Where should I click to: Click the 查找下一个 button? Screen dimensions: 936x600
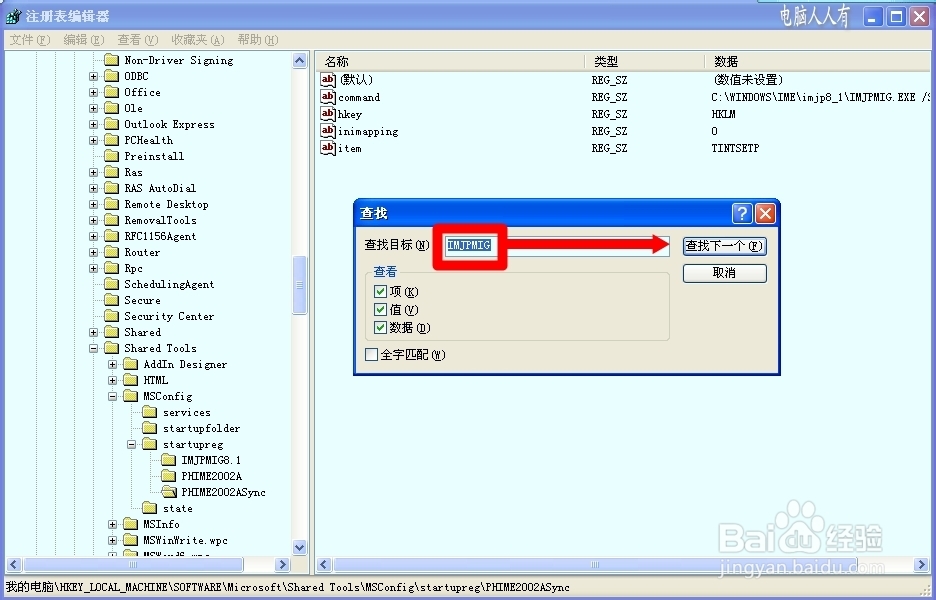tap(724, 245)
